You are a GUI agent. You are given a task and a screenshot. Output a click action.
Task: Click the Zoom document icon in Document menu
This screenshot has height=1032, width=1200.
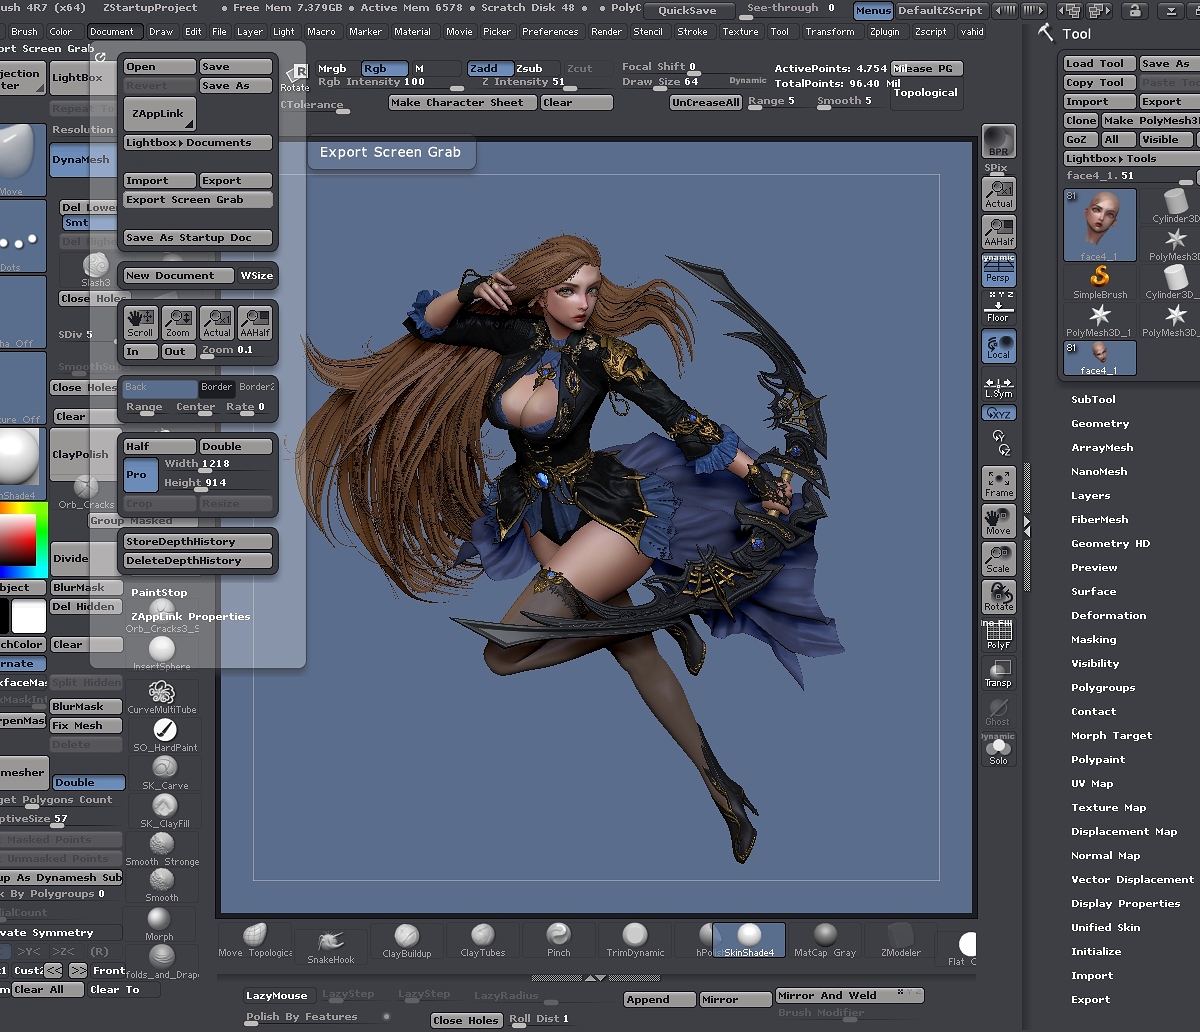click(x=178, y=323)
